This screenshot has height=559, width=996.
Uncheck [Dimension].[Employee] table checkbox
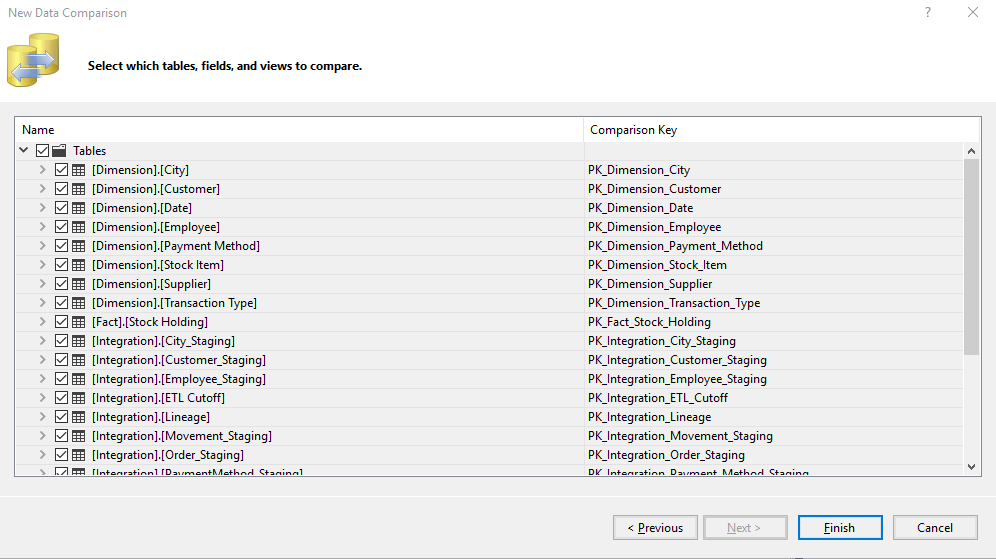click(x=61, y=227)
